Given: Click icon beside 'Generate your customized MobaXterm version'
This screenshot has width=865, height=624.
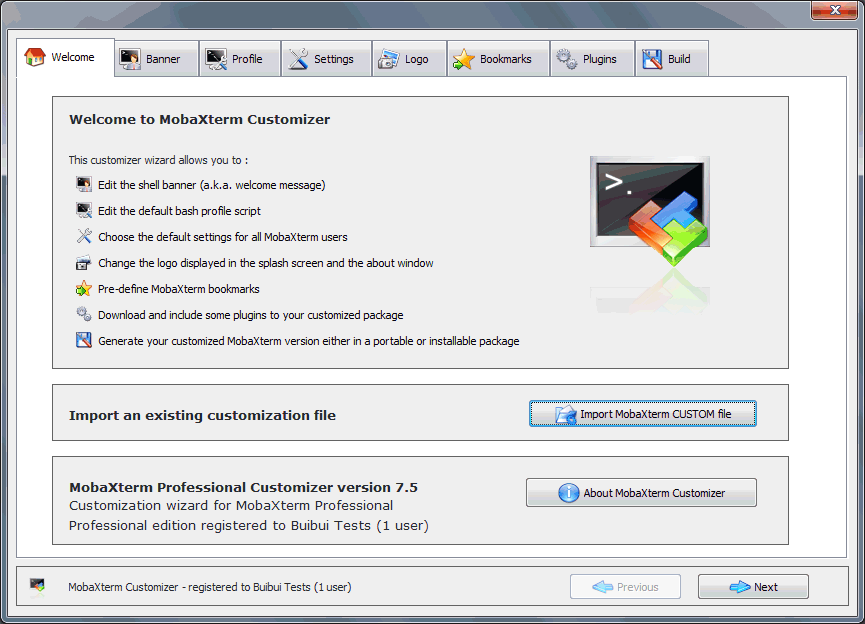Looking at the screenshot, I should 84,340.
